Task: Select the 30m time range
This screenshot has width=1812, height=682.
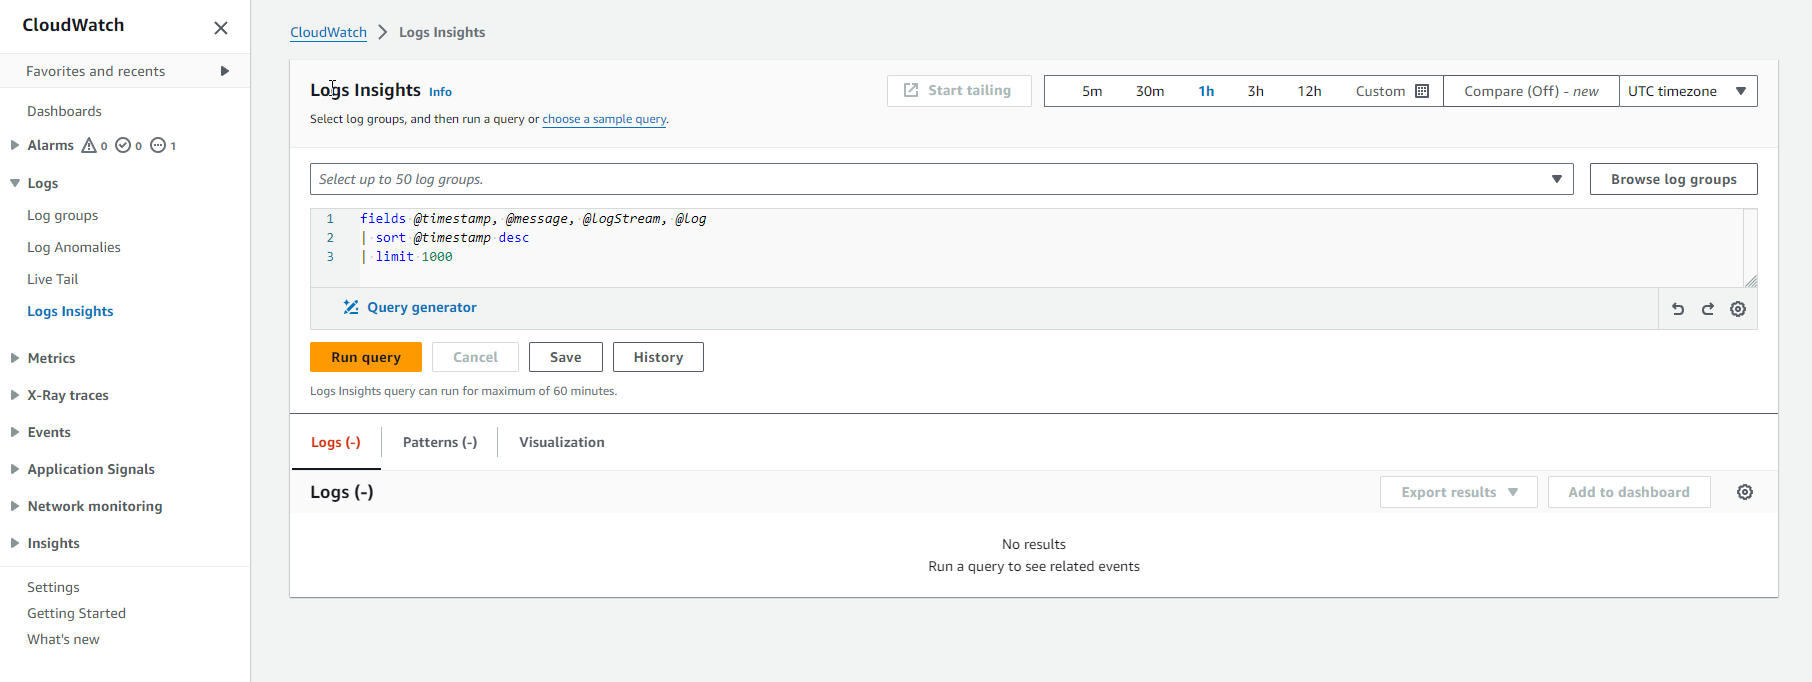Action: (x=1150, y=91)
